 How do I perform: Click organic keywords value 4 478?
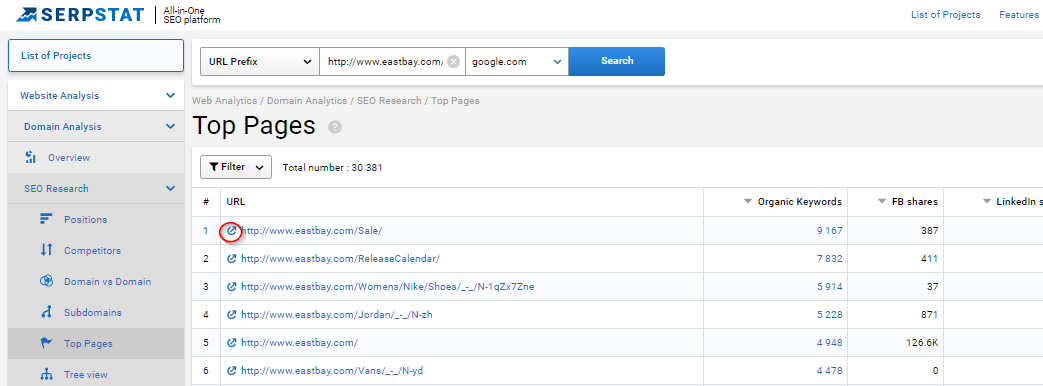point(829,371)
